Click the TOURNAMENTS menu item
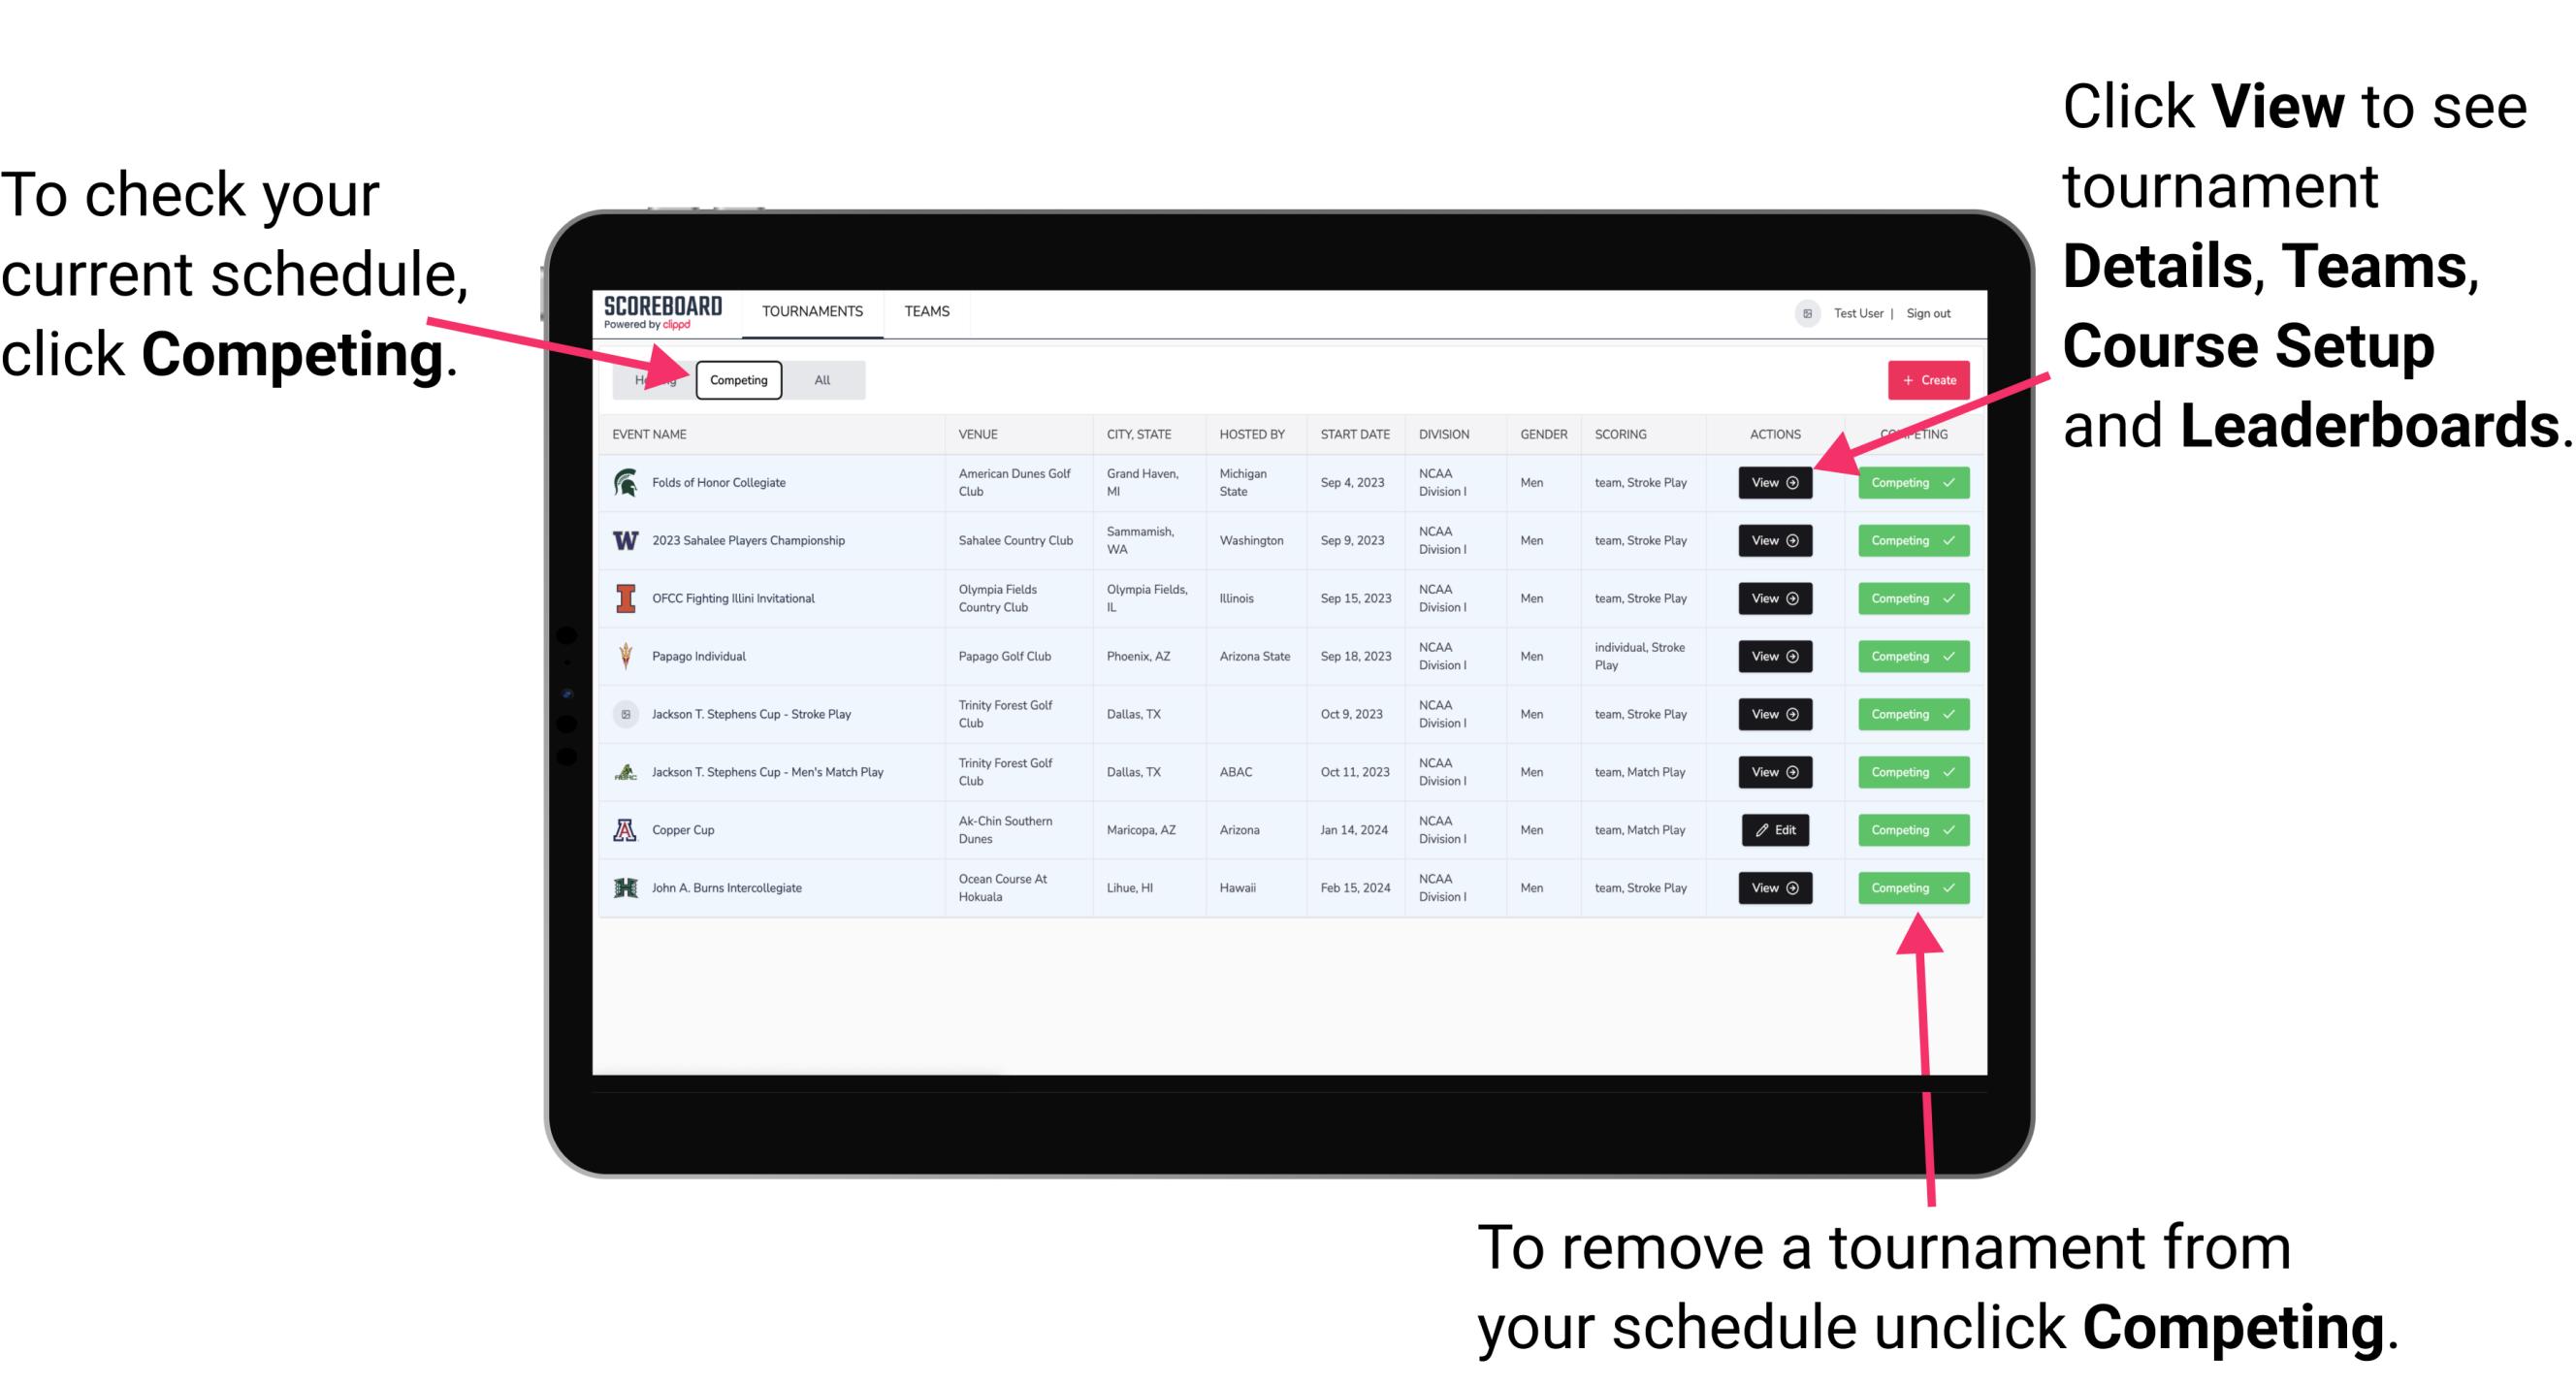Viewport: 2576px width, 1386px height. click(812, 312)
